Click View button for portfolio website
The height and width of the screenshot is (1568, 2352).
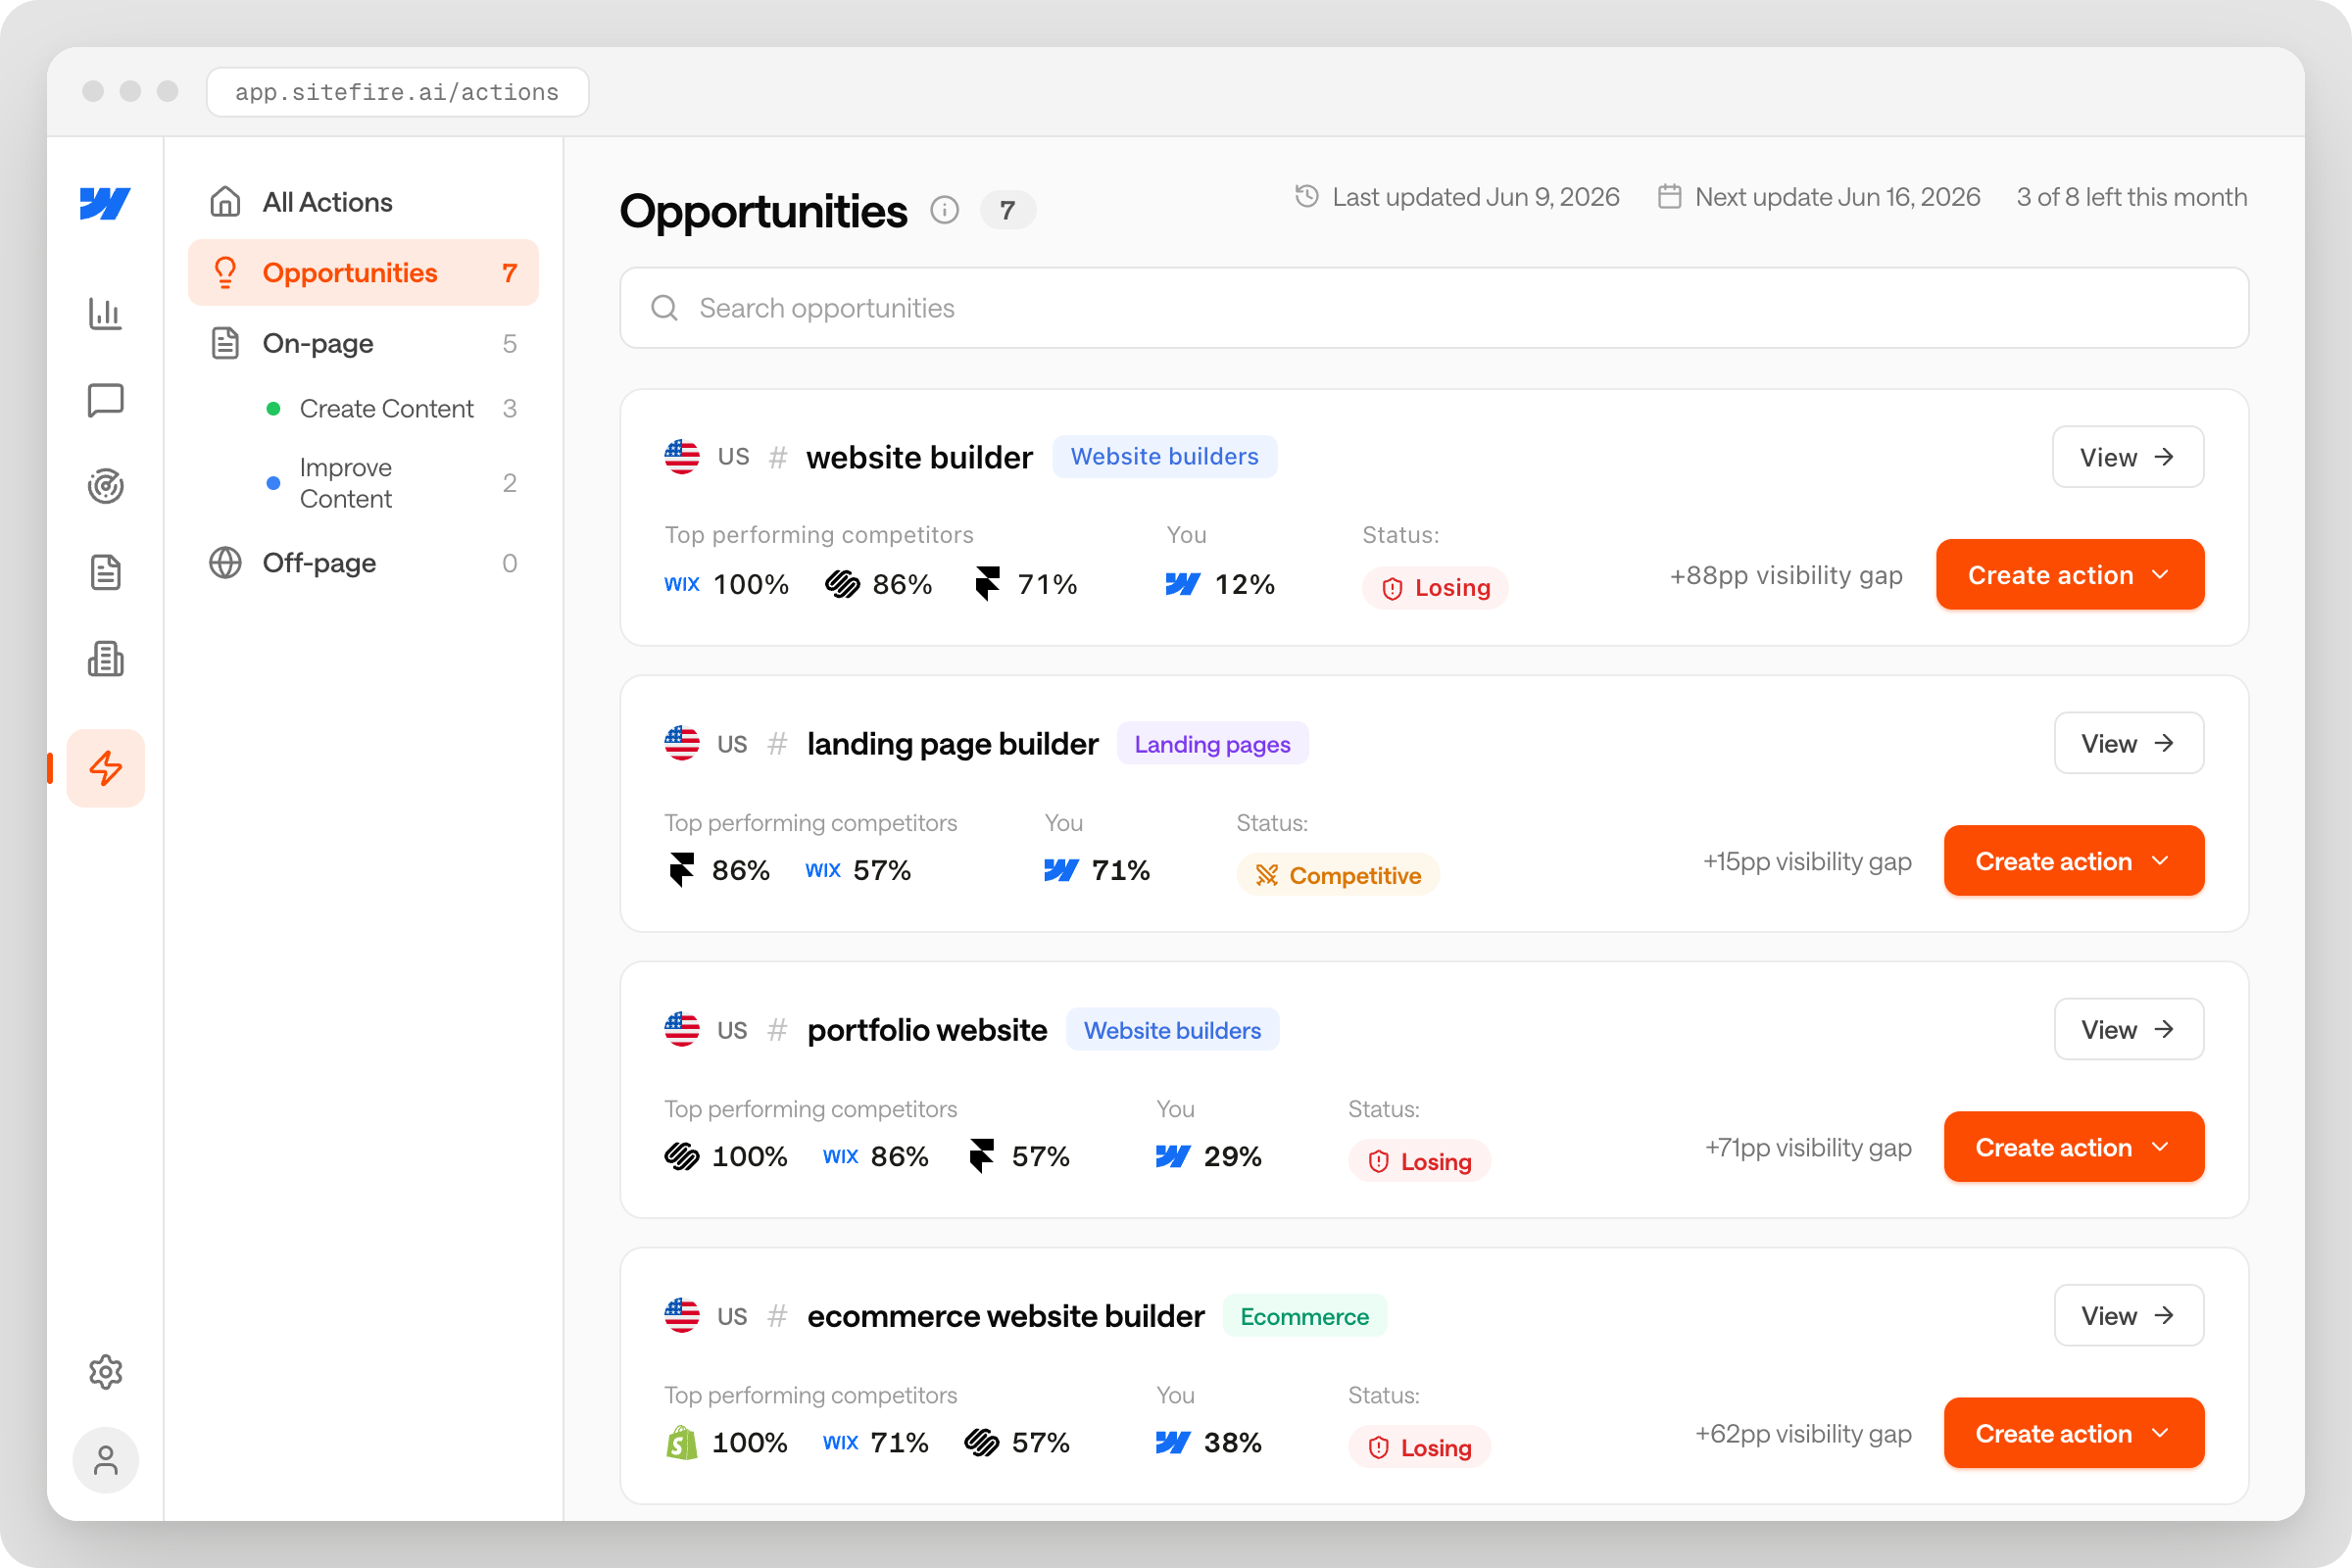[x=2129, y=1029]
